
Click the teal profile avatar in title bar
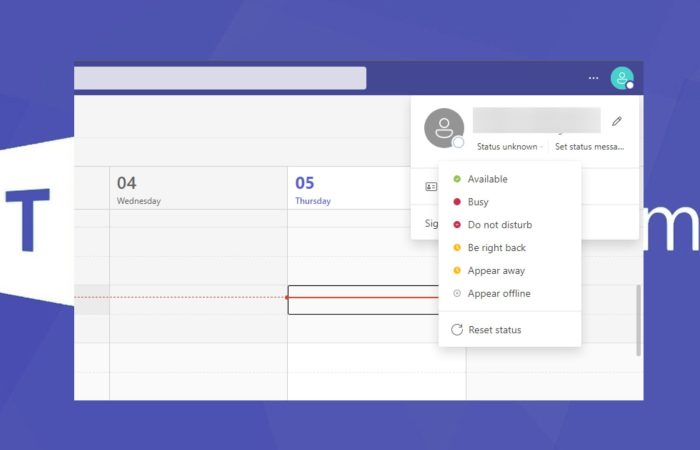(x=622, y=78)
